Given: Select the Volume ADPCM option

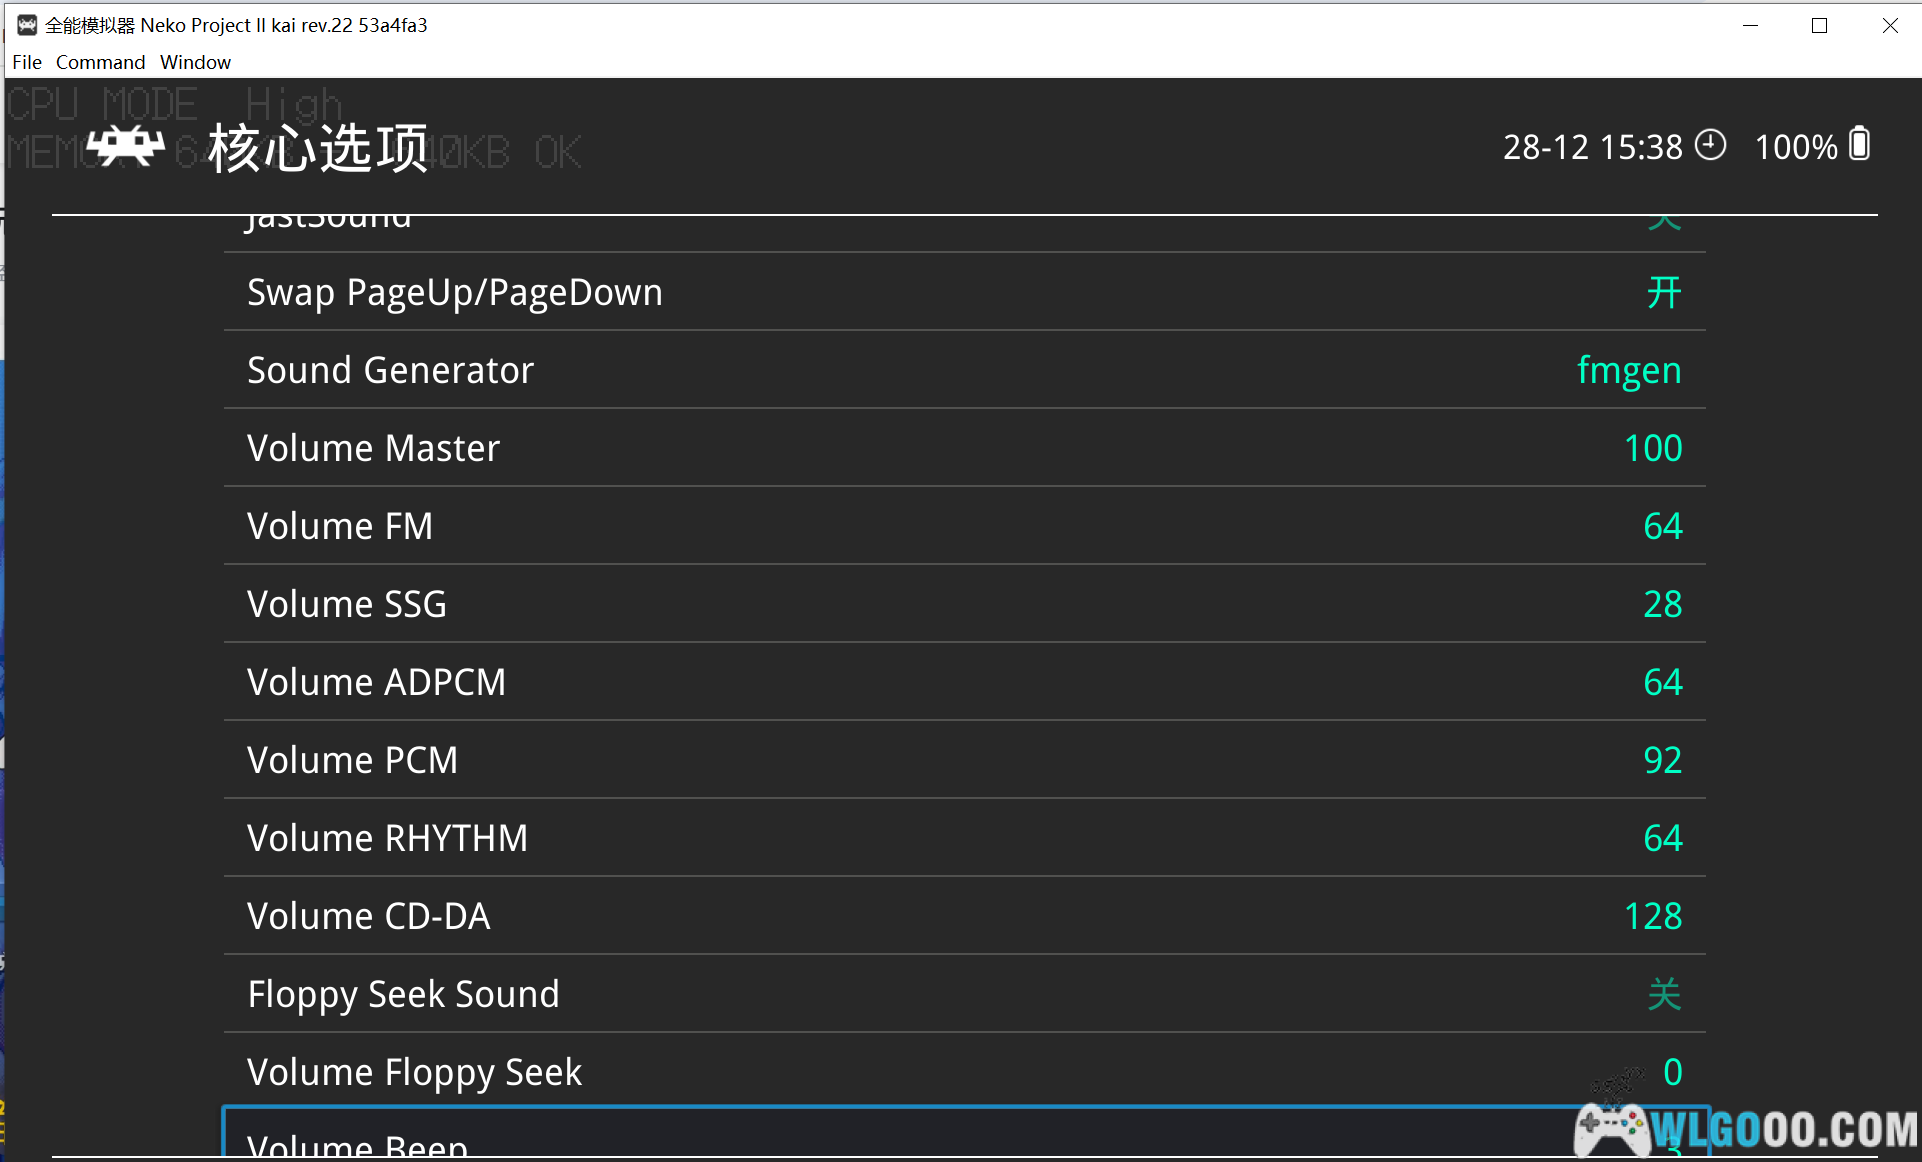Looking at the screenshot, I should tap(964, 682).
